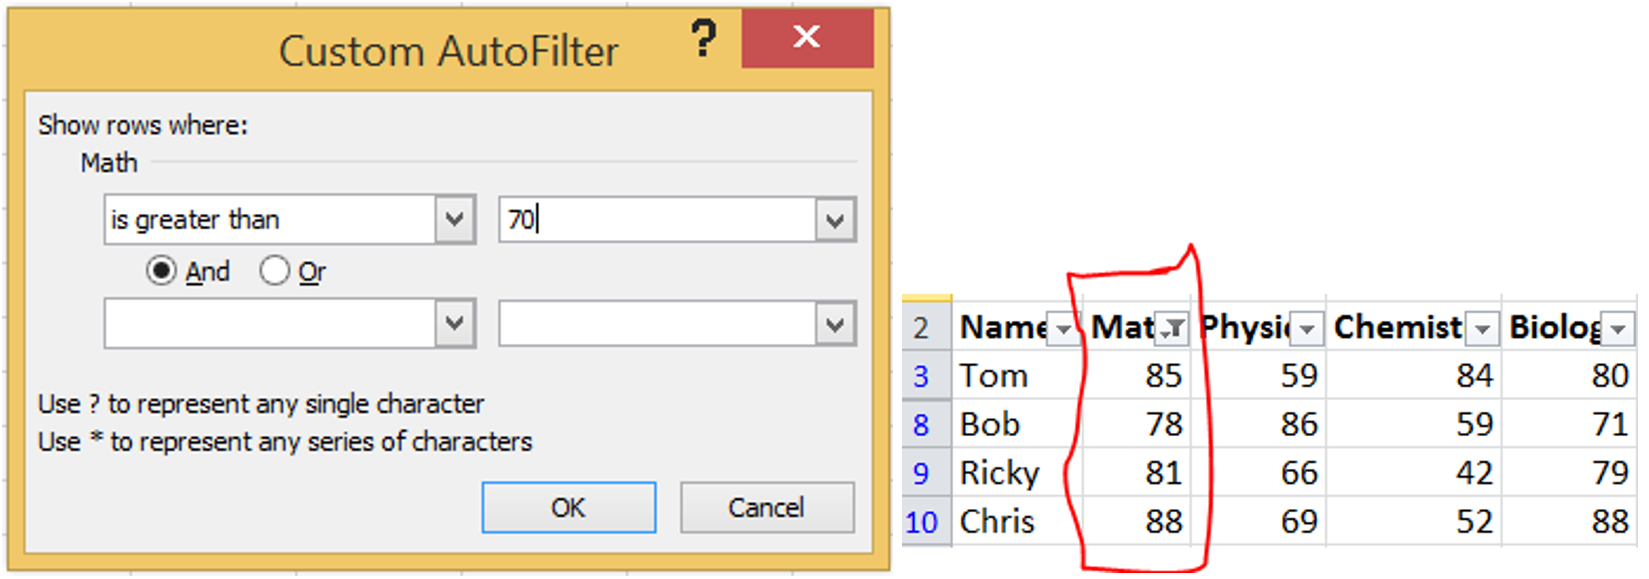
Task: Close the Custom AutoFilter dialog
Action: (806, 38)
